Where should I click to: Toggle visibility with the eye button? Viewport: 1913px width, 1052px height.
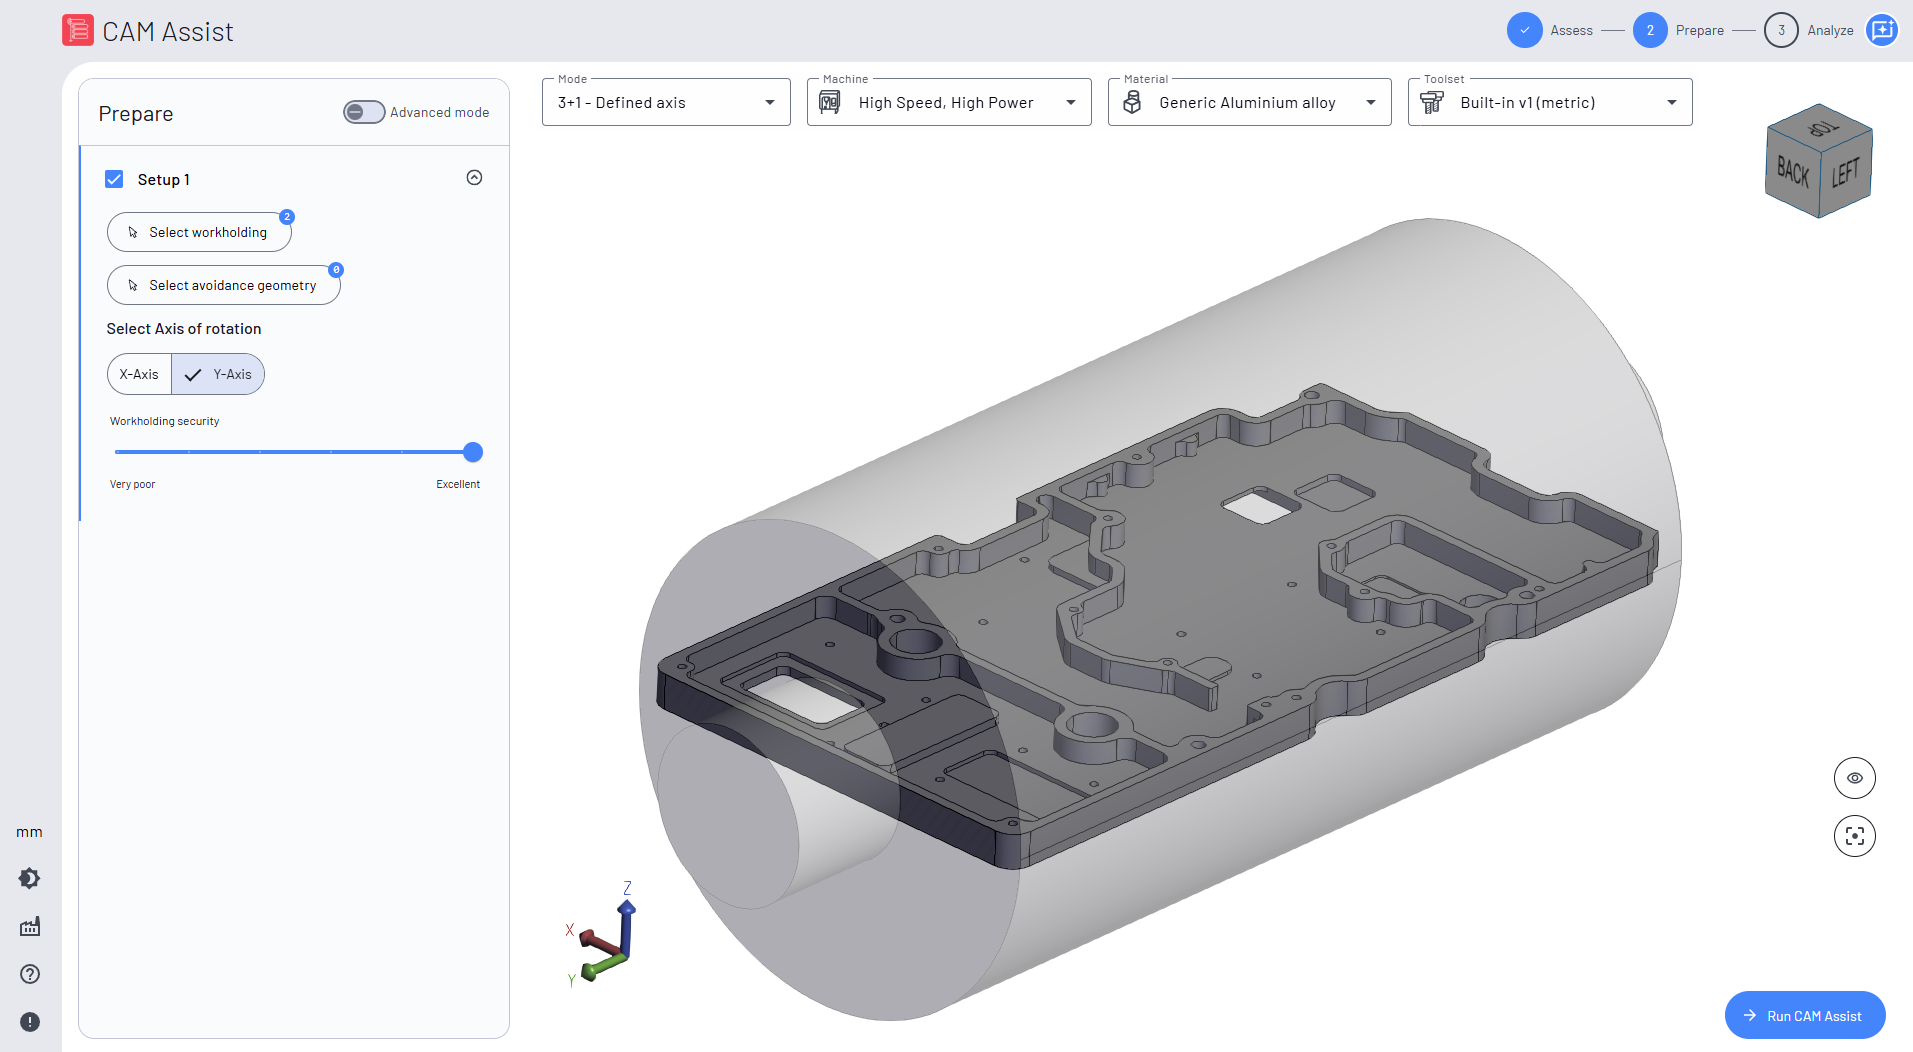coord(1855,778)
